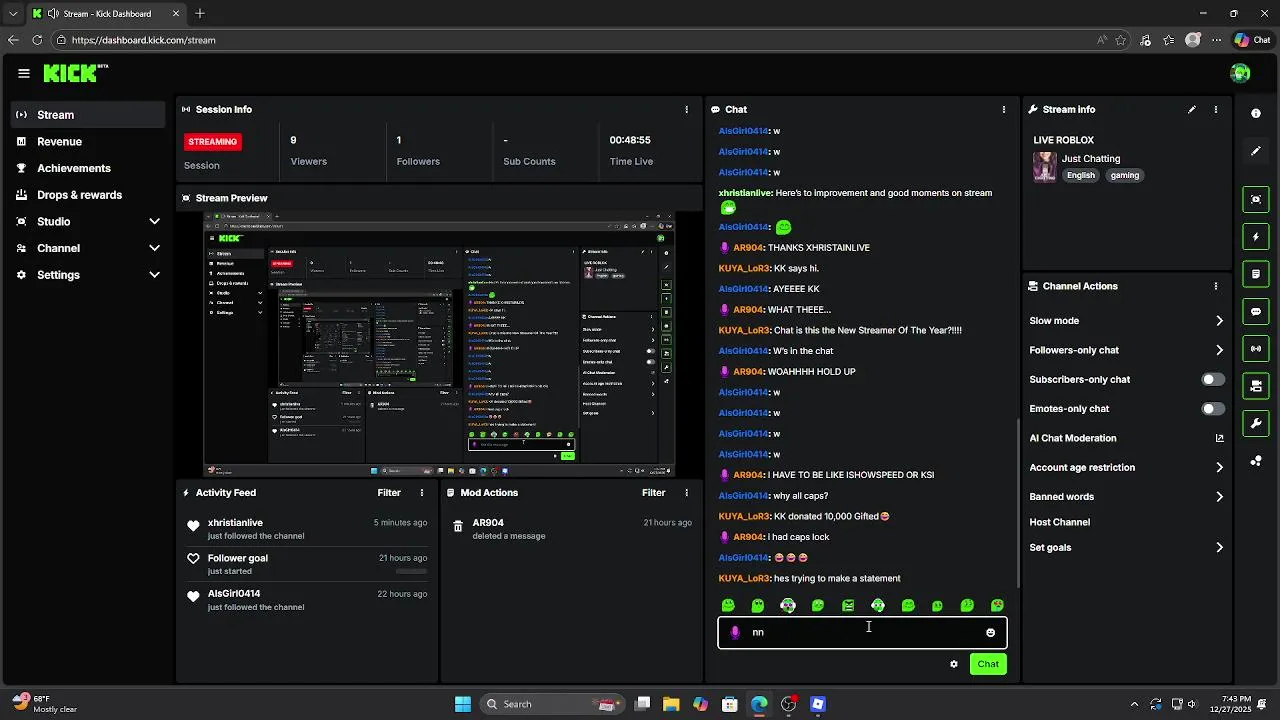Open Drops & rewards in the sidebar
The height and width of the screenshot is (720, 1280).
(x=88, y=195)
